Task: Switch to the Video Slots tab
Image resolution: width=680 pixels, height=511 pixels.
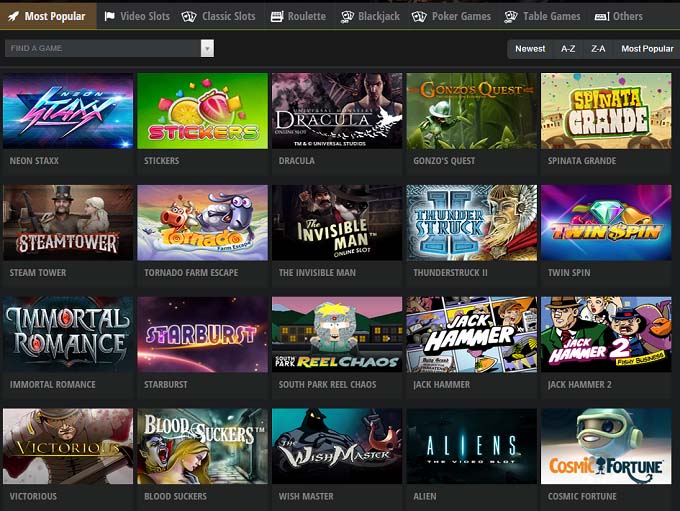Action: (x=137, y=16)
